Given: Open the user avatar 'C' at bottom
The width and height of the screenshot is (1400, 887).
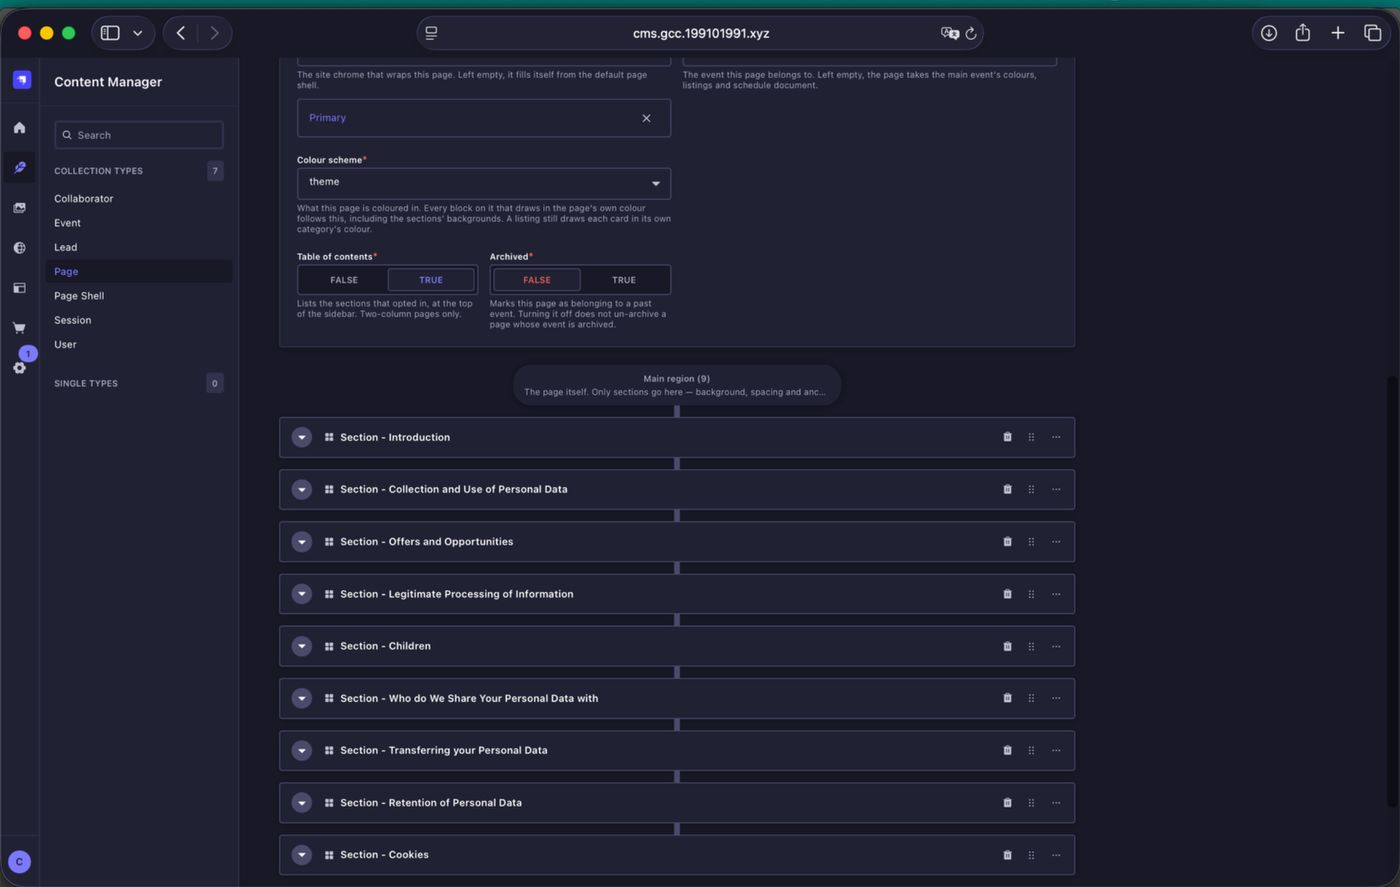Looking at the screenshot, I should 19,862.
